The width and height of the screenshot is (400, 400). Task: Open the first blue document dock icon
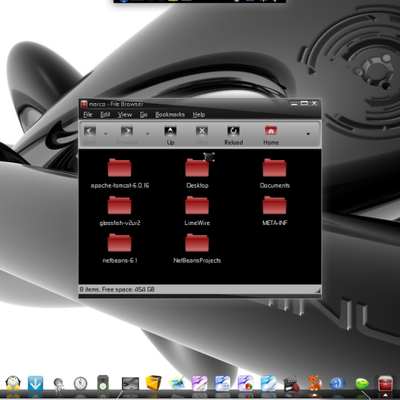(x=222, y=383)
